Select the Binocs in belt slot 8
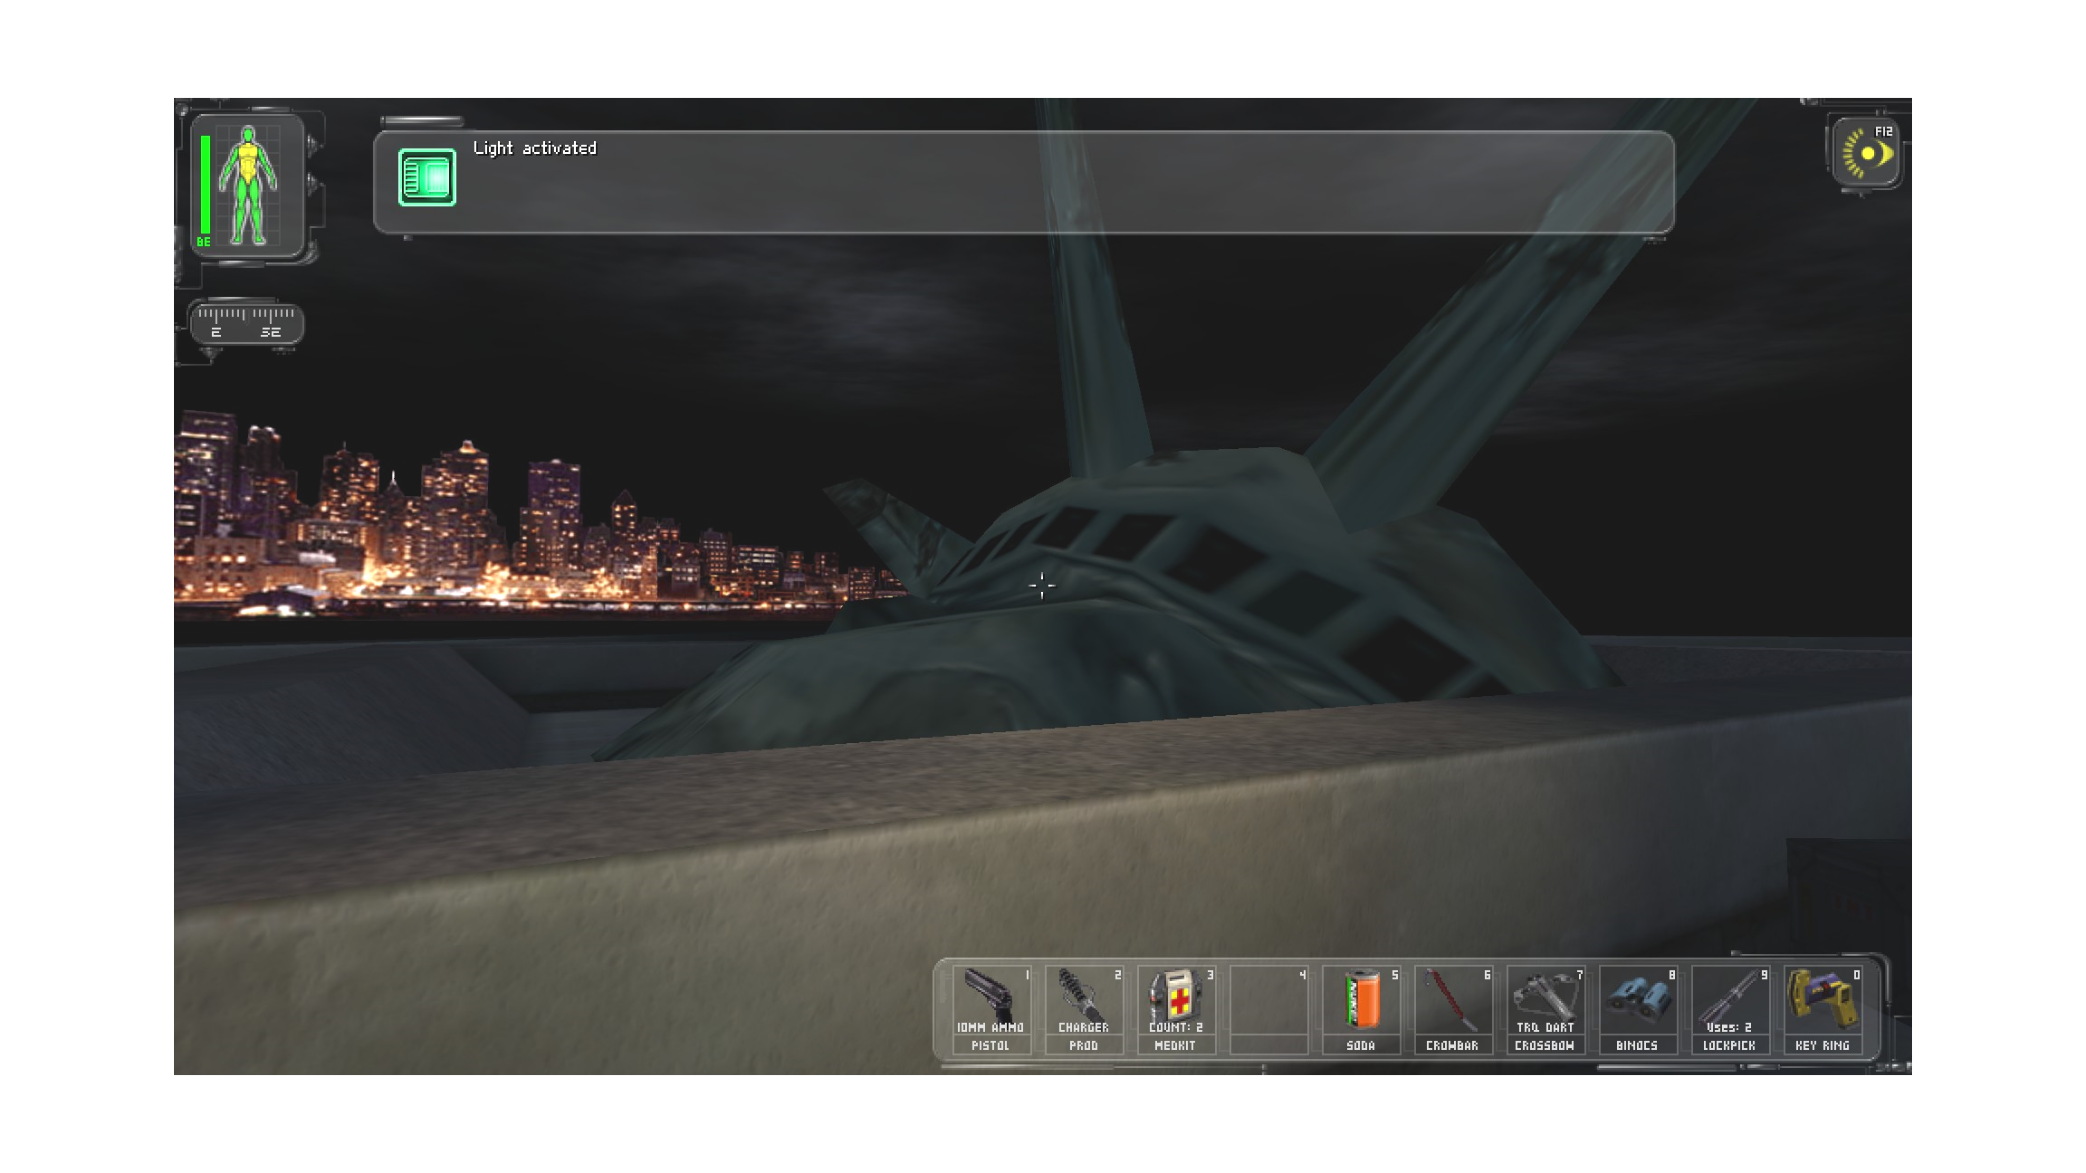This screenshot has height=1173, width=2086. click(1637, 1009)
